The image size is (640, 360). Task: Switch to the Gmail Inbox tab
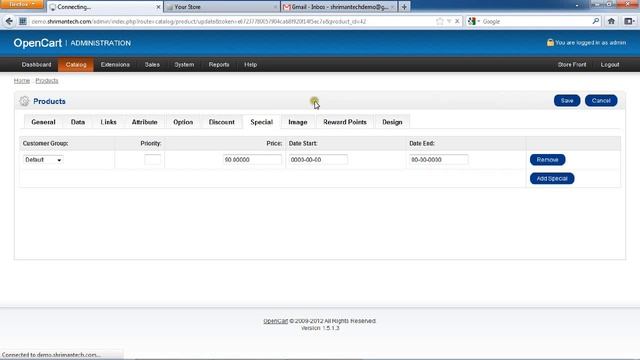(339, 7)
